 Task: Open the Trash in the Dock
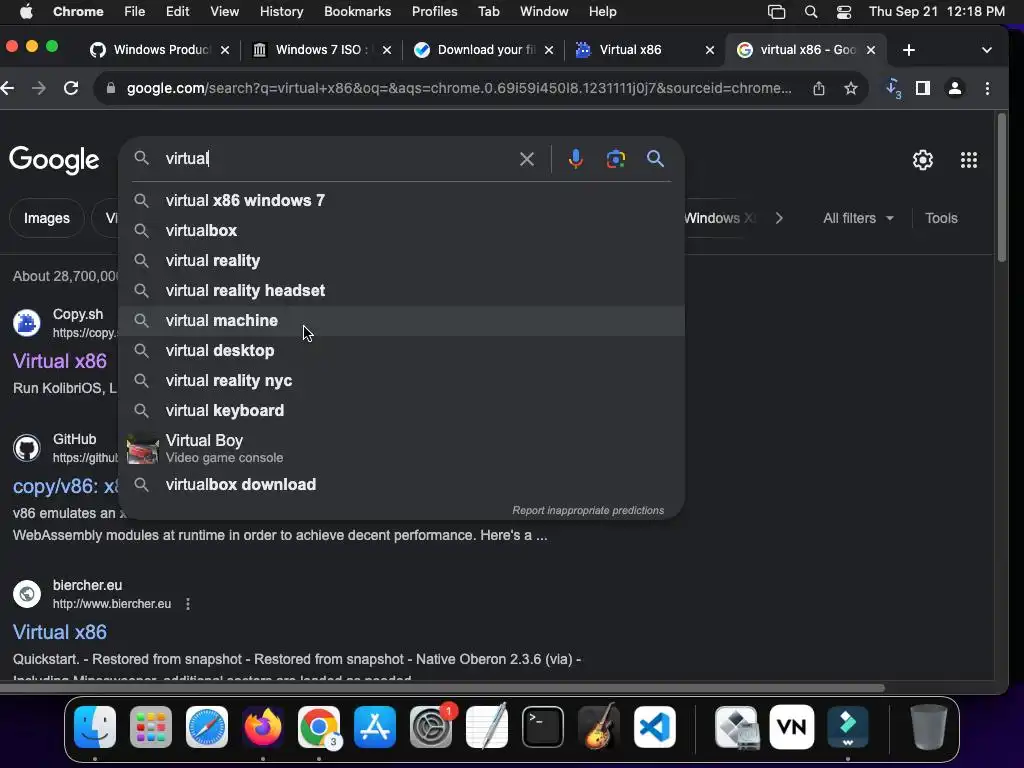point(928,726)
